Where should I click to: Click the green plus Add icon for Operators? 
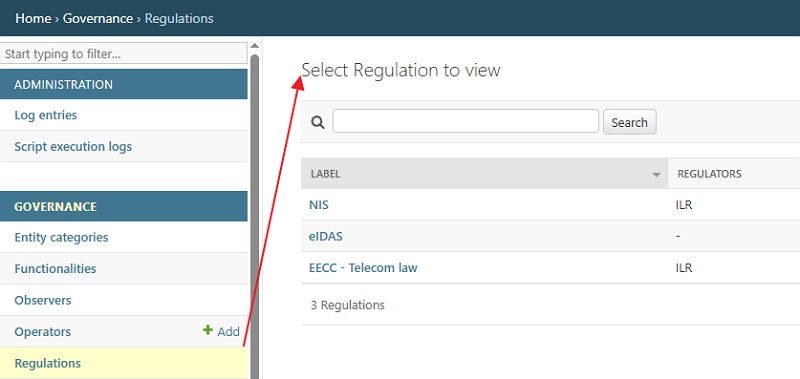click(x=208, y=331)
